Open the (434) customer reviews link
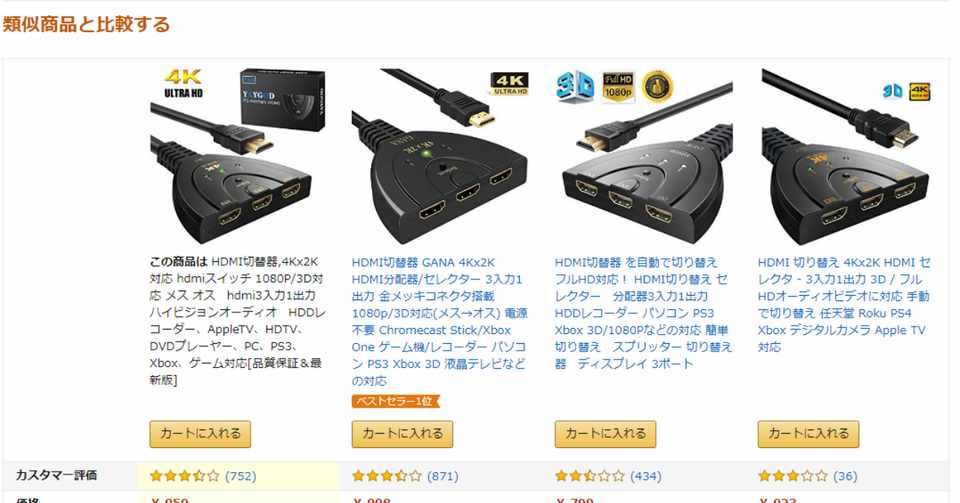The height and width of the screenshot is (503, 960). click(x=646, y=476)
